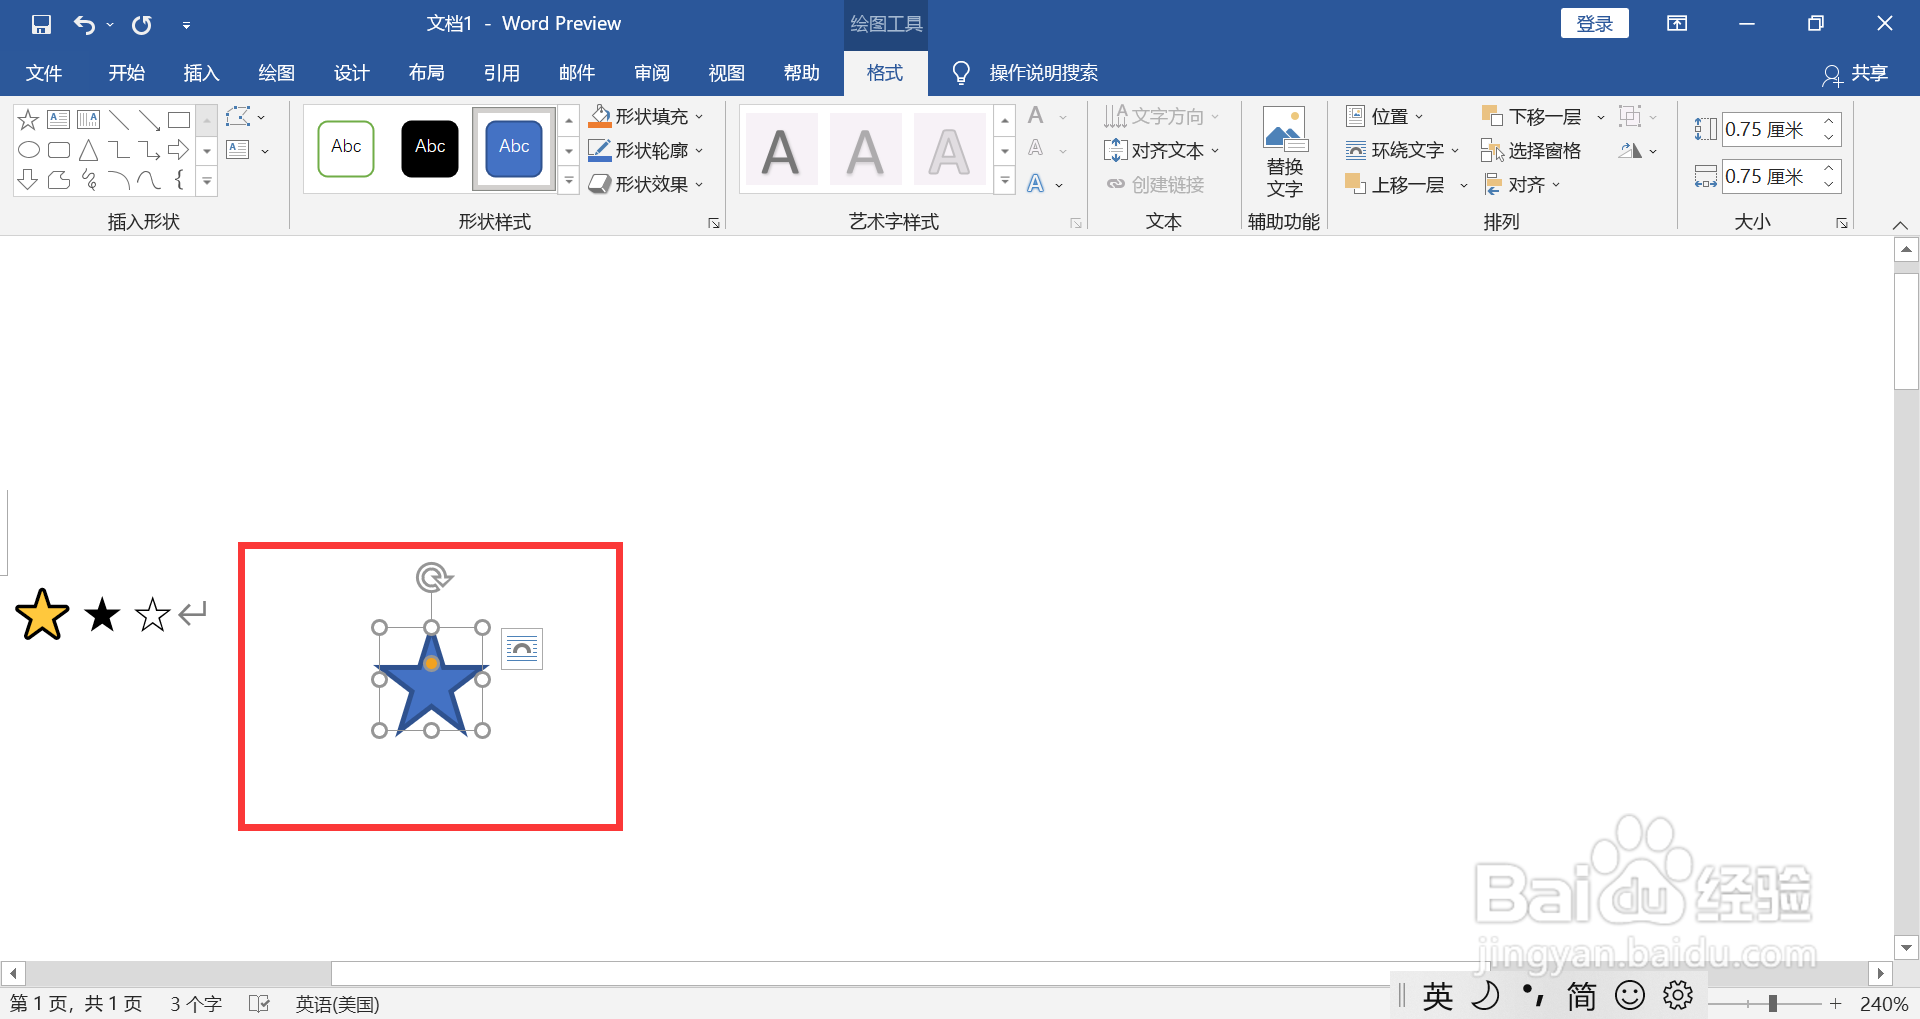Switch to the 视图 view tab
This screenshot has width=1920, height=1019.
pos(726,73)
